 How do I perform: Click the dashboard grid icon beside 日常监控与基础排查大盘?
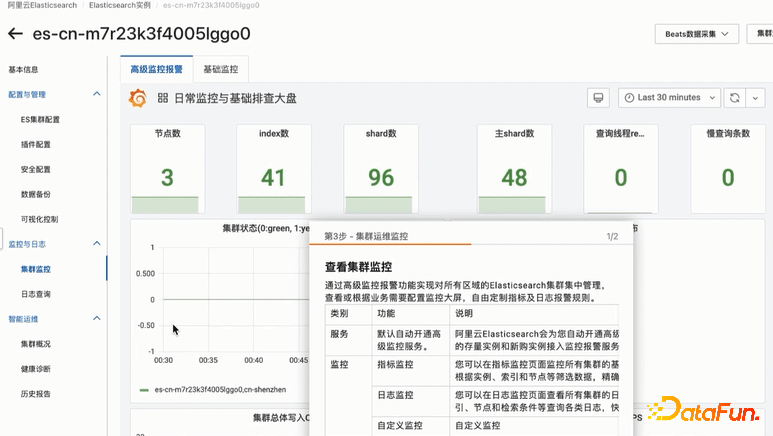click(x=163, y=98)
